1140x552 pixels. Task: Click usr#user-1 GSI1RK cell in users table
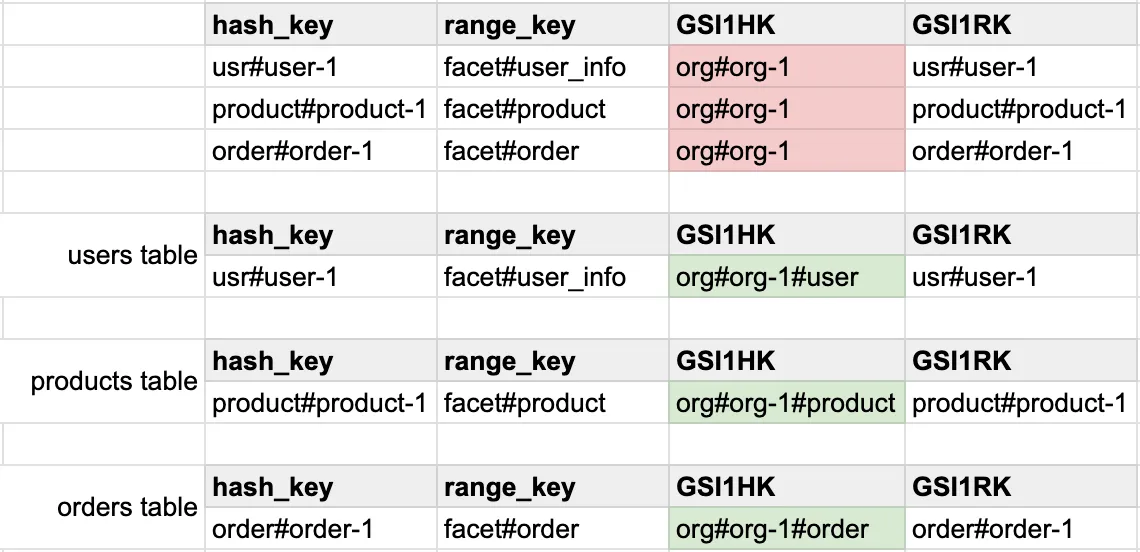click(x=1022, y=277)
